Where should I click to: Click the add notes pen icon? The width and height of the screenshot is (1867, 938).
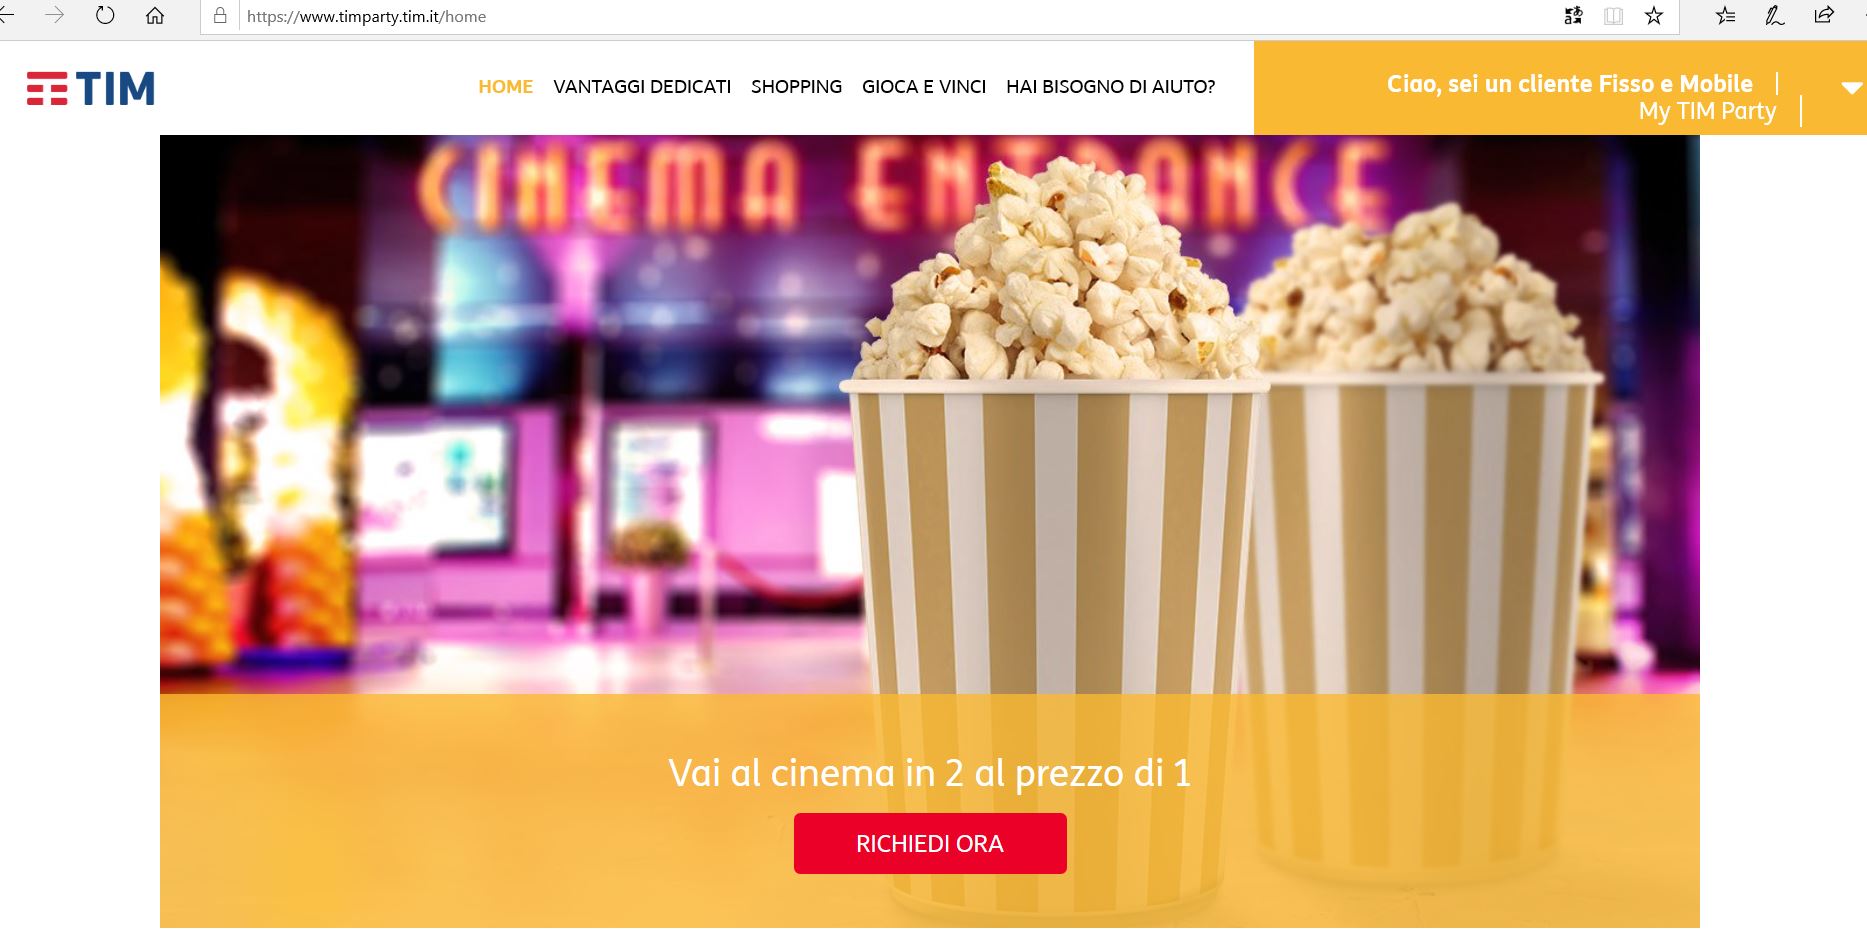[x=1775, y=16]
